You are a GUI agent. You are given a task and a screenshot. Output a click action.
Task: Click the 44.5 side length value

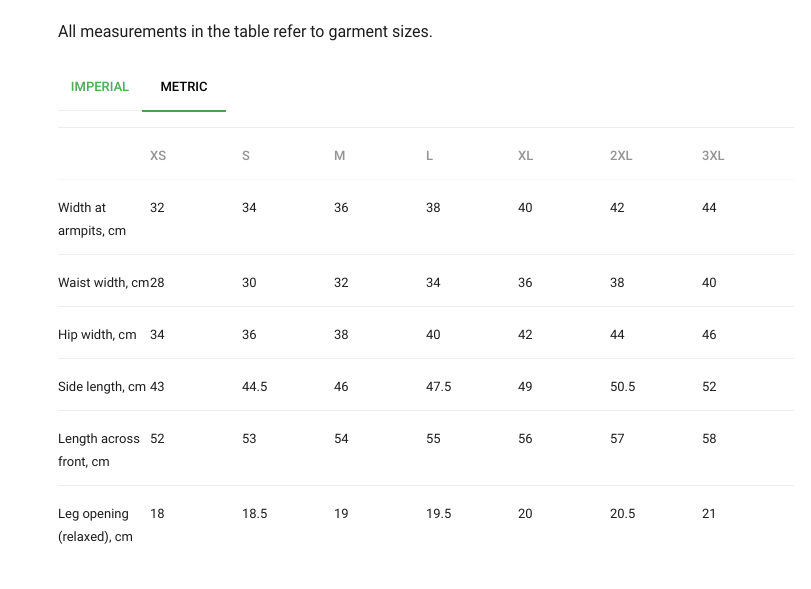click(255, 387)
